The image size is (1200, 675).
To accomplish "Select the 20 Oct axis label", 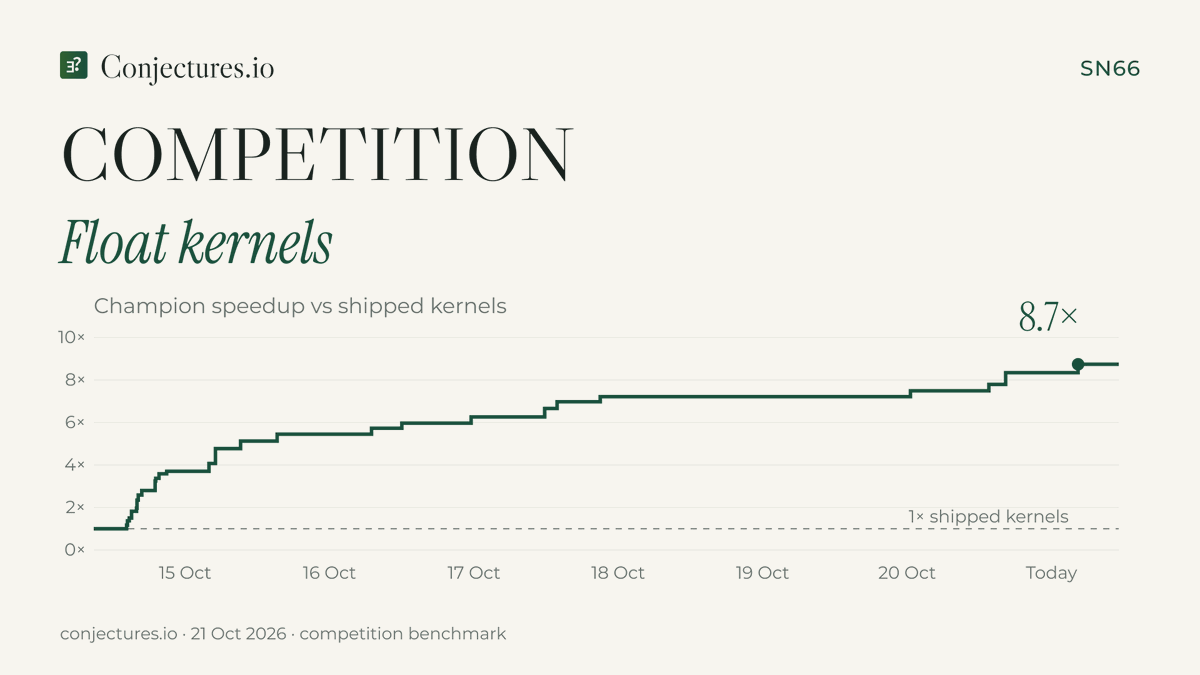I will click(907, 573).
